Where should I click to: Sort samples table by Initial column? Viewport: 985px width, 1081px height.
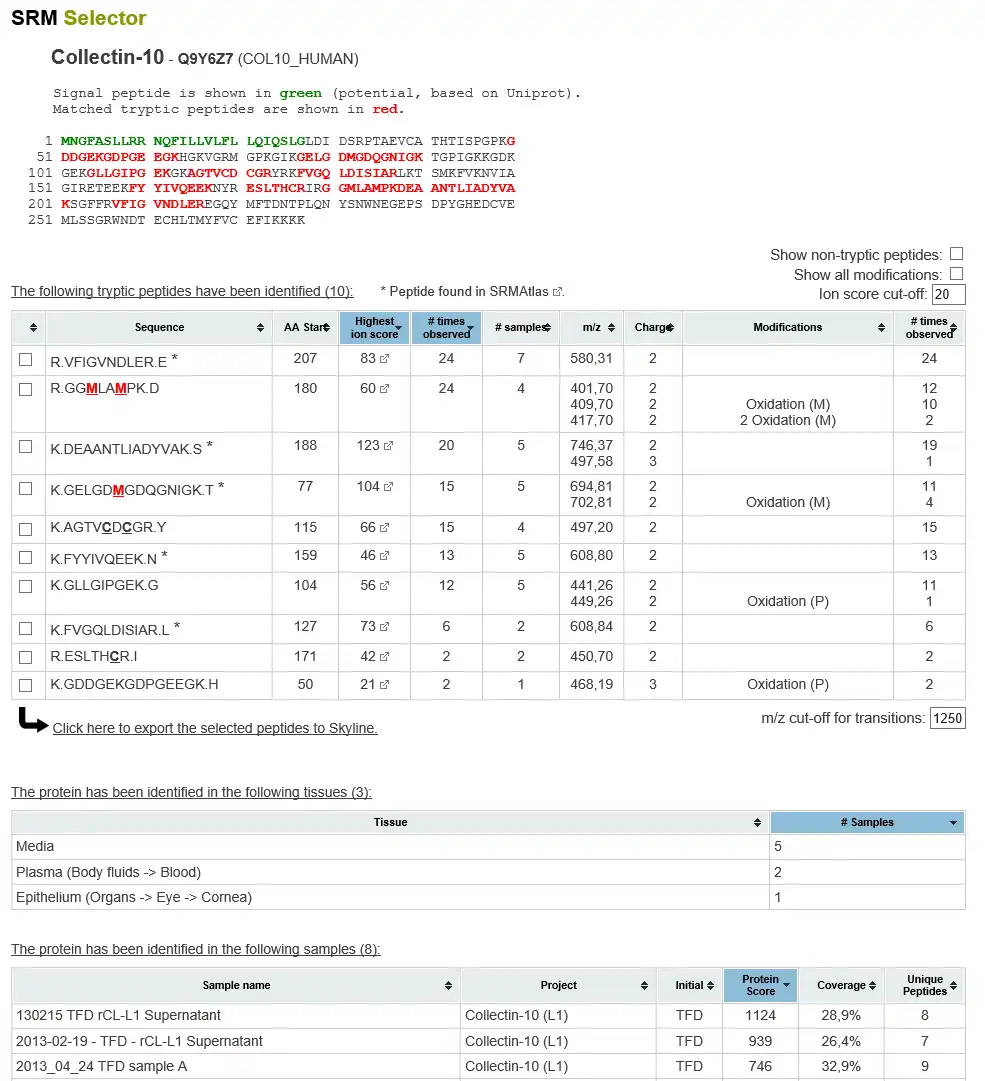tap(689, 986)
